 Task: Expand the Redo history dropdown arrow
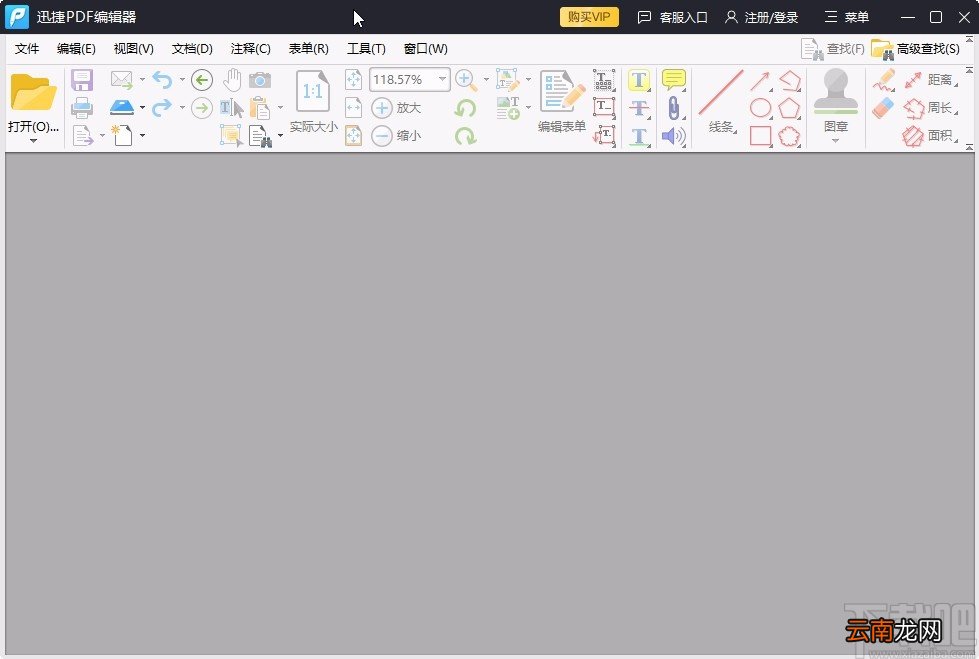click(x=182, y=107)
